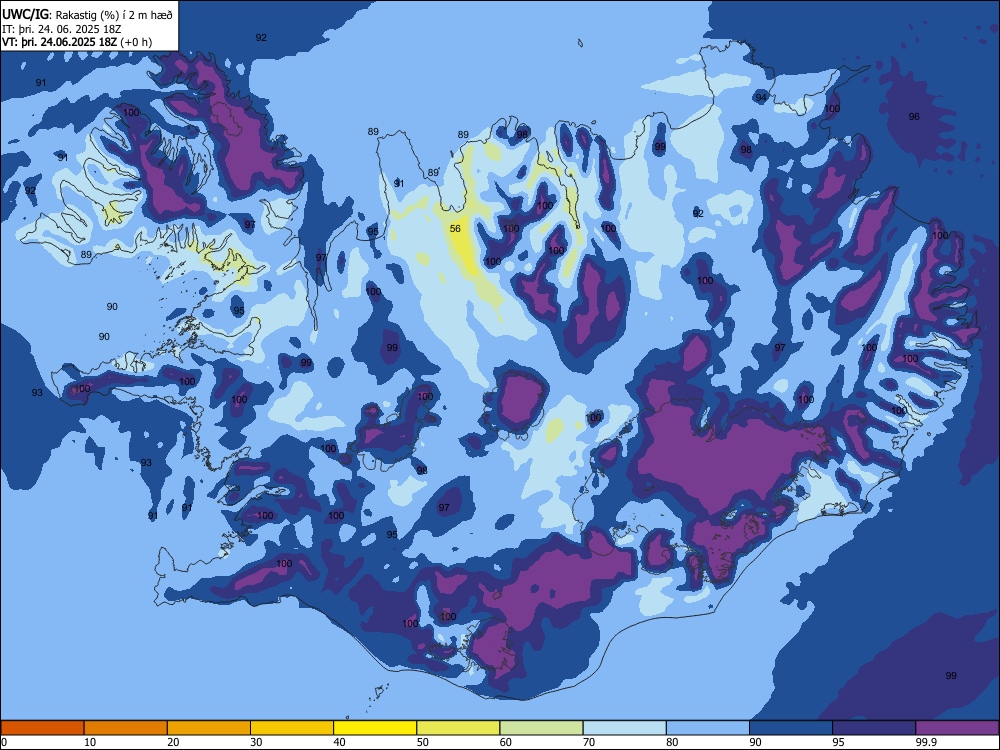
Task: Click the 'VT: þri. 24.06.2025 18Z (+0 h)' line
Action: click(77, 42)
